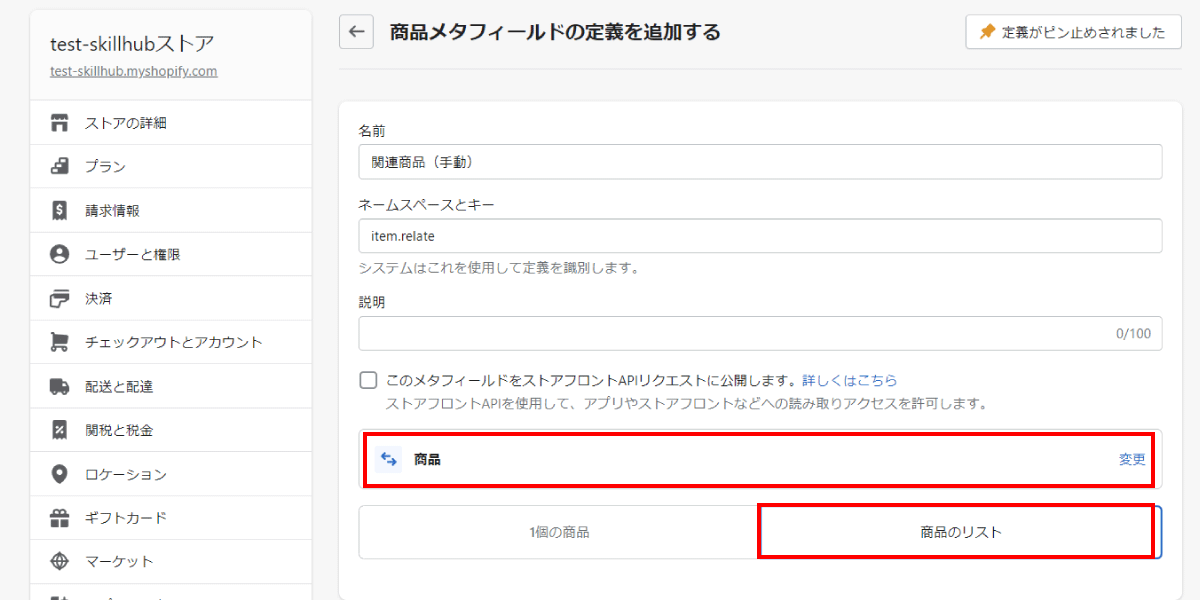1200x600 pixels.
Task: Click the users and permissions person icon
Action: click(59, 254)
